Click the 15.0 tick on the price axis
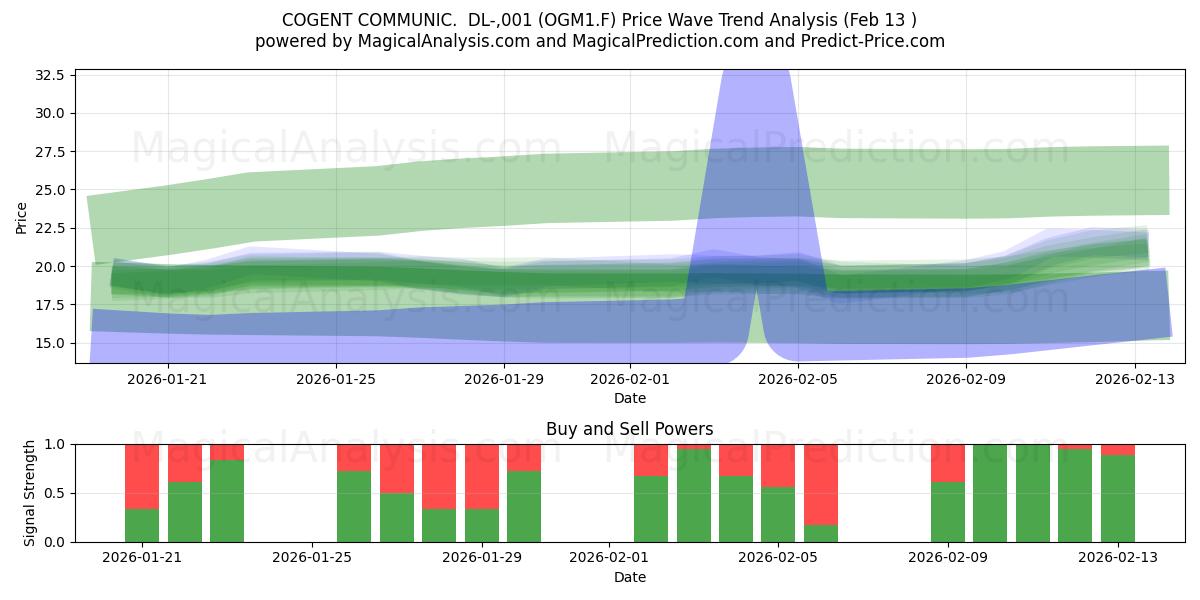Screen dimensions: 1200x600 (49, 343)
